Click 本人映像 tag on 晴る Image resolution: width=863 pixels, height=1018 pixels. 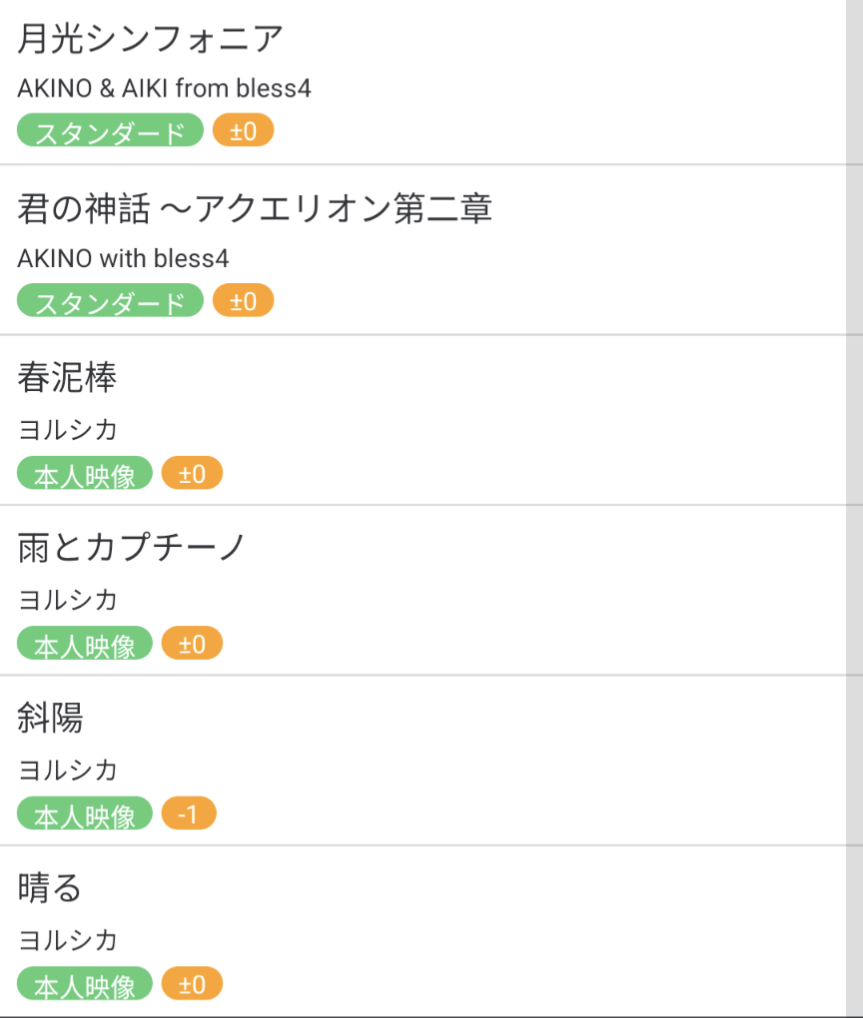[85, 985]
